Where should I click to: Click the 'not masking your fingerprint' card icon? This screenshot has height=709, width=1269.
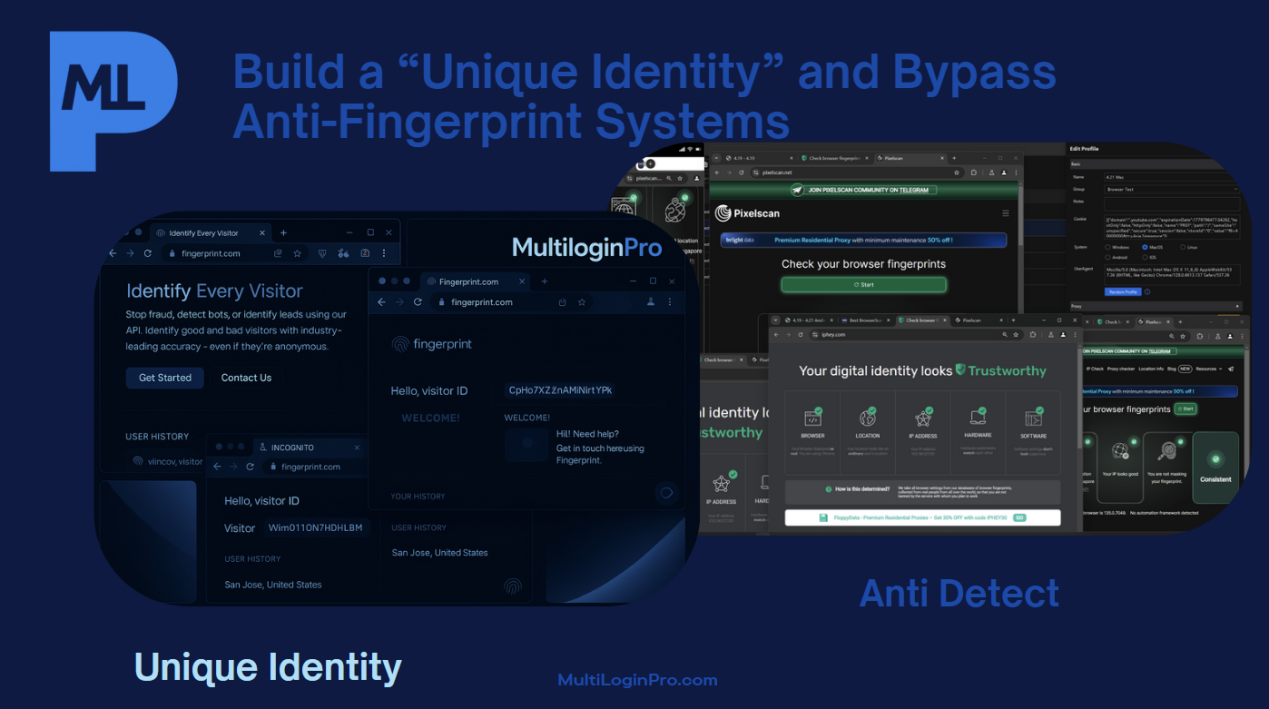pos(1167,451)
